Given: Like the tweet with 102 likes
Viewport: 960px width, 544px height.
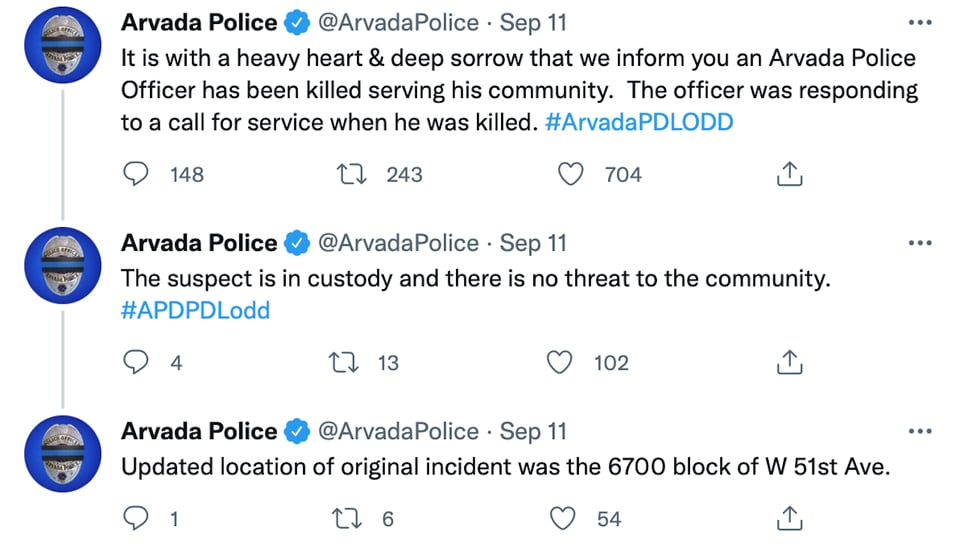Looking at the screenshot, I should [559, 362].
